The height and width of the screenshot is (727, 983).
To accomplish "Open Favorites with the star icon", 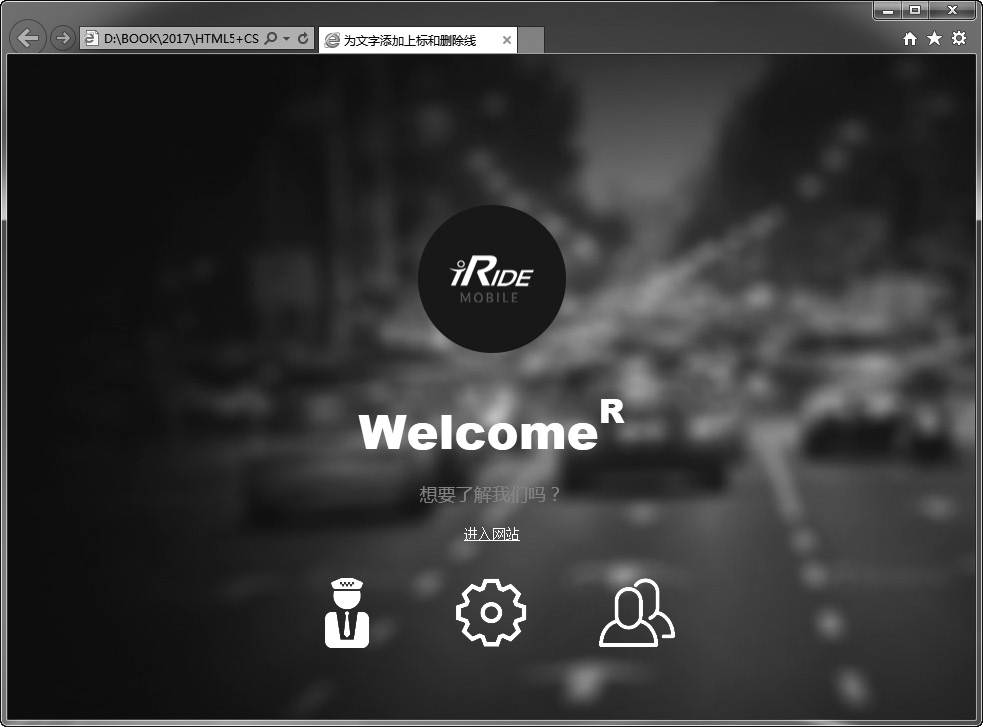I will tap(934, 39).
